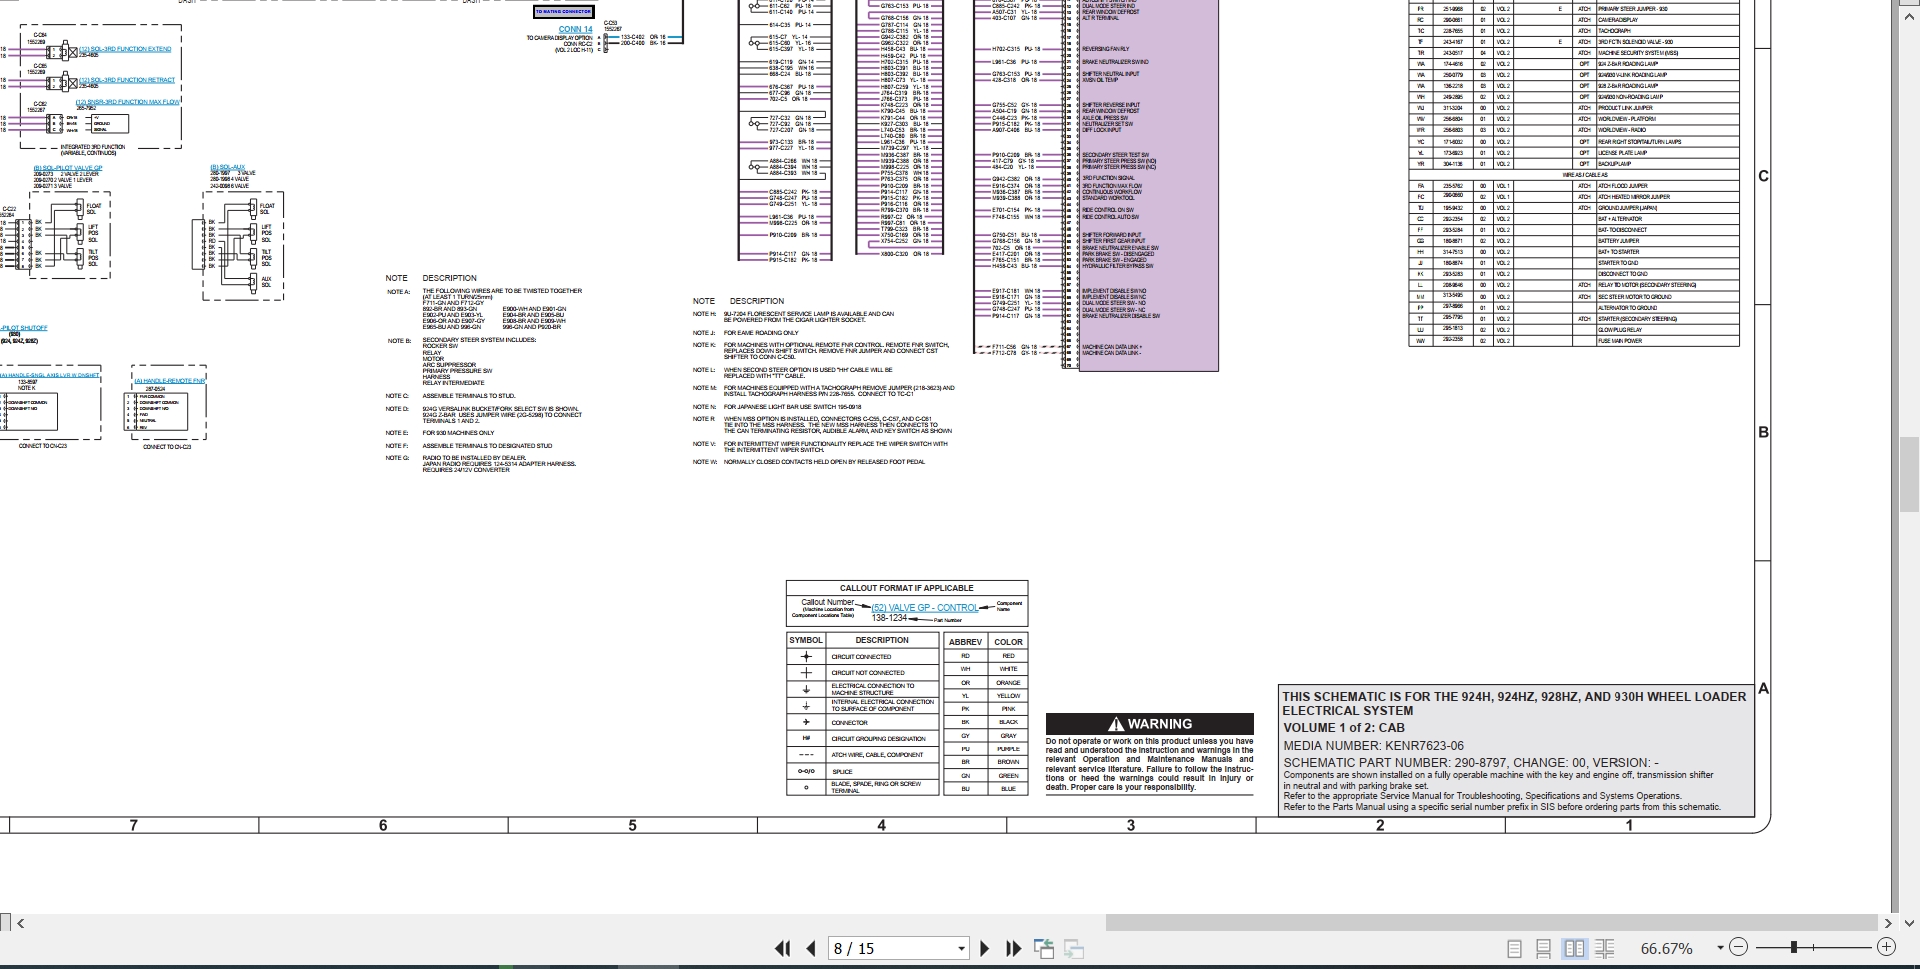
Task: Click grid row label B
Action: (1763, 433)
